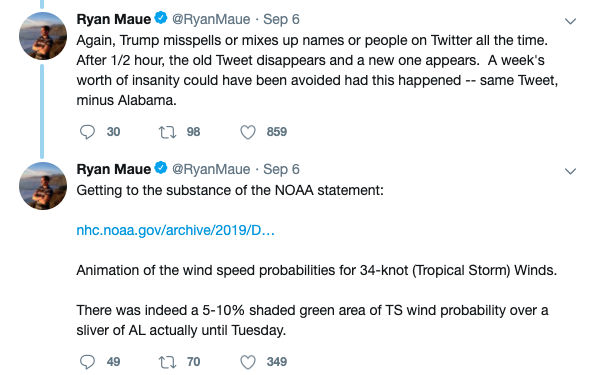Retweet the first tweet with 98 retweets
This screenshot has height=375, width=598.
(x=167, y=132)
